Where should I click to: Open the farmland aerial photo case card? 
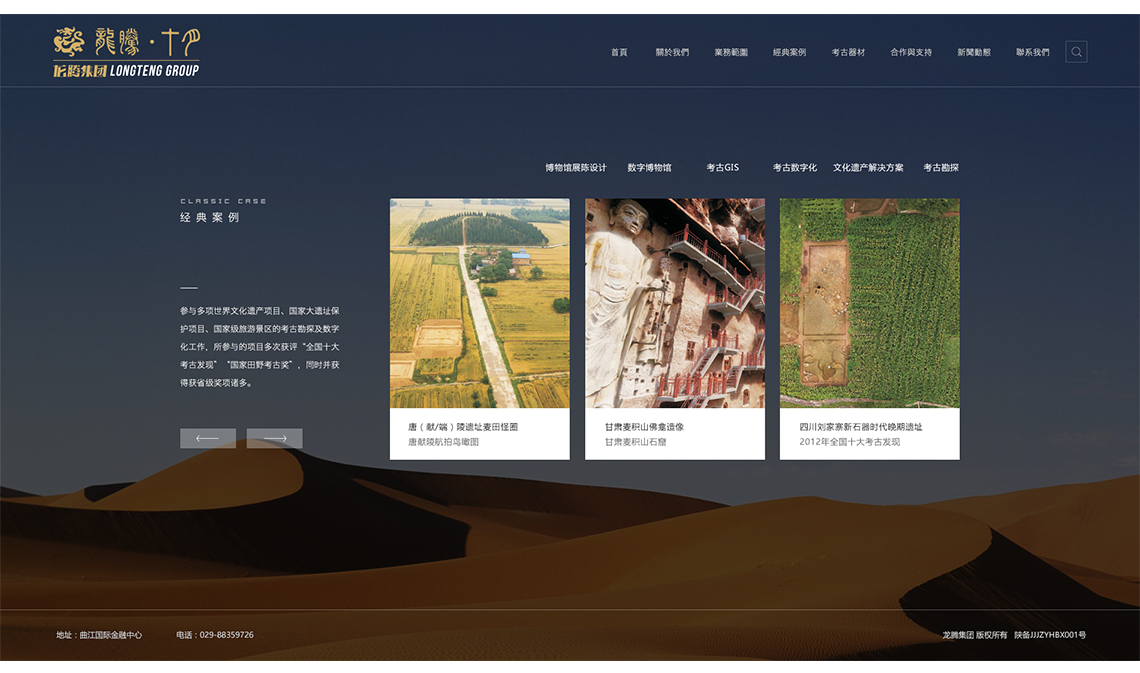(x=479, y=303)
